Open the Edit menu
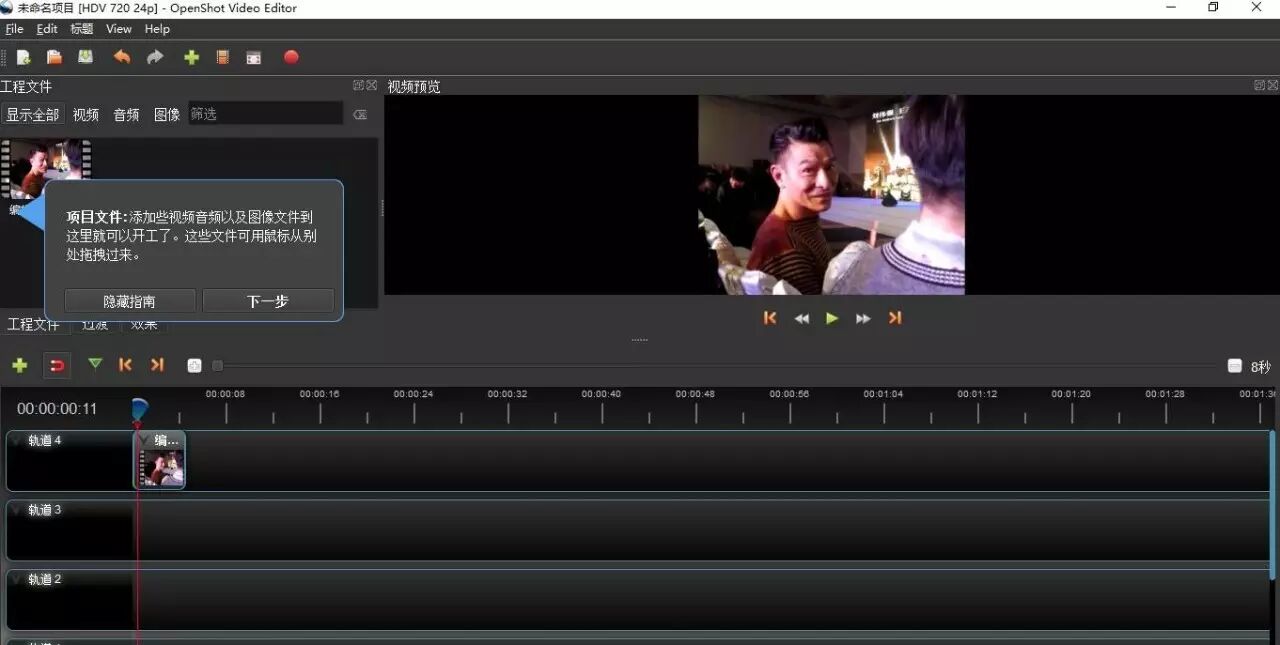Image resolution: width=1280 pixels, height=645 pixels. pos(47,29)
